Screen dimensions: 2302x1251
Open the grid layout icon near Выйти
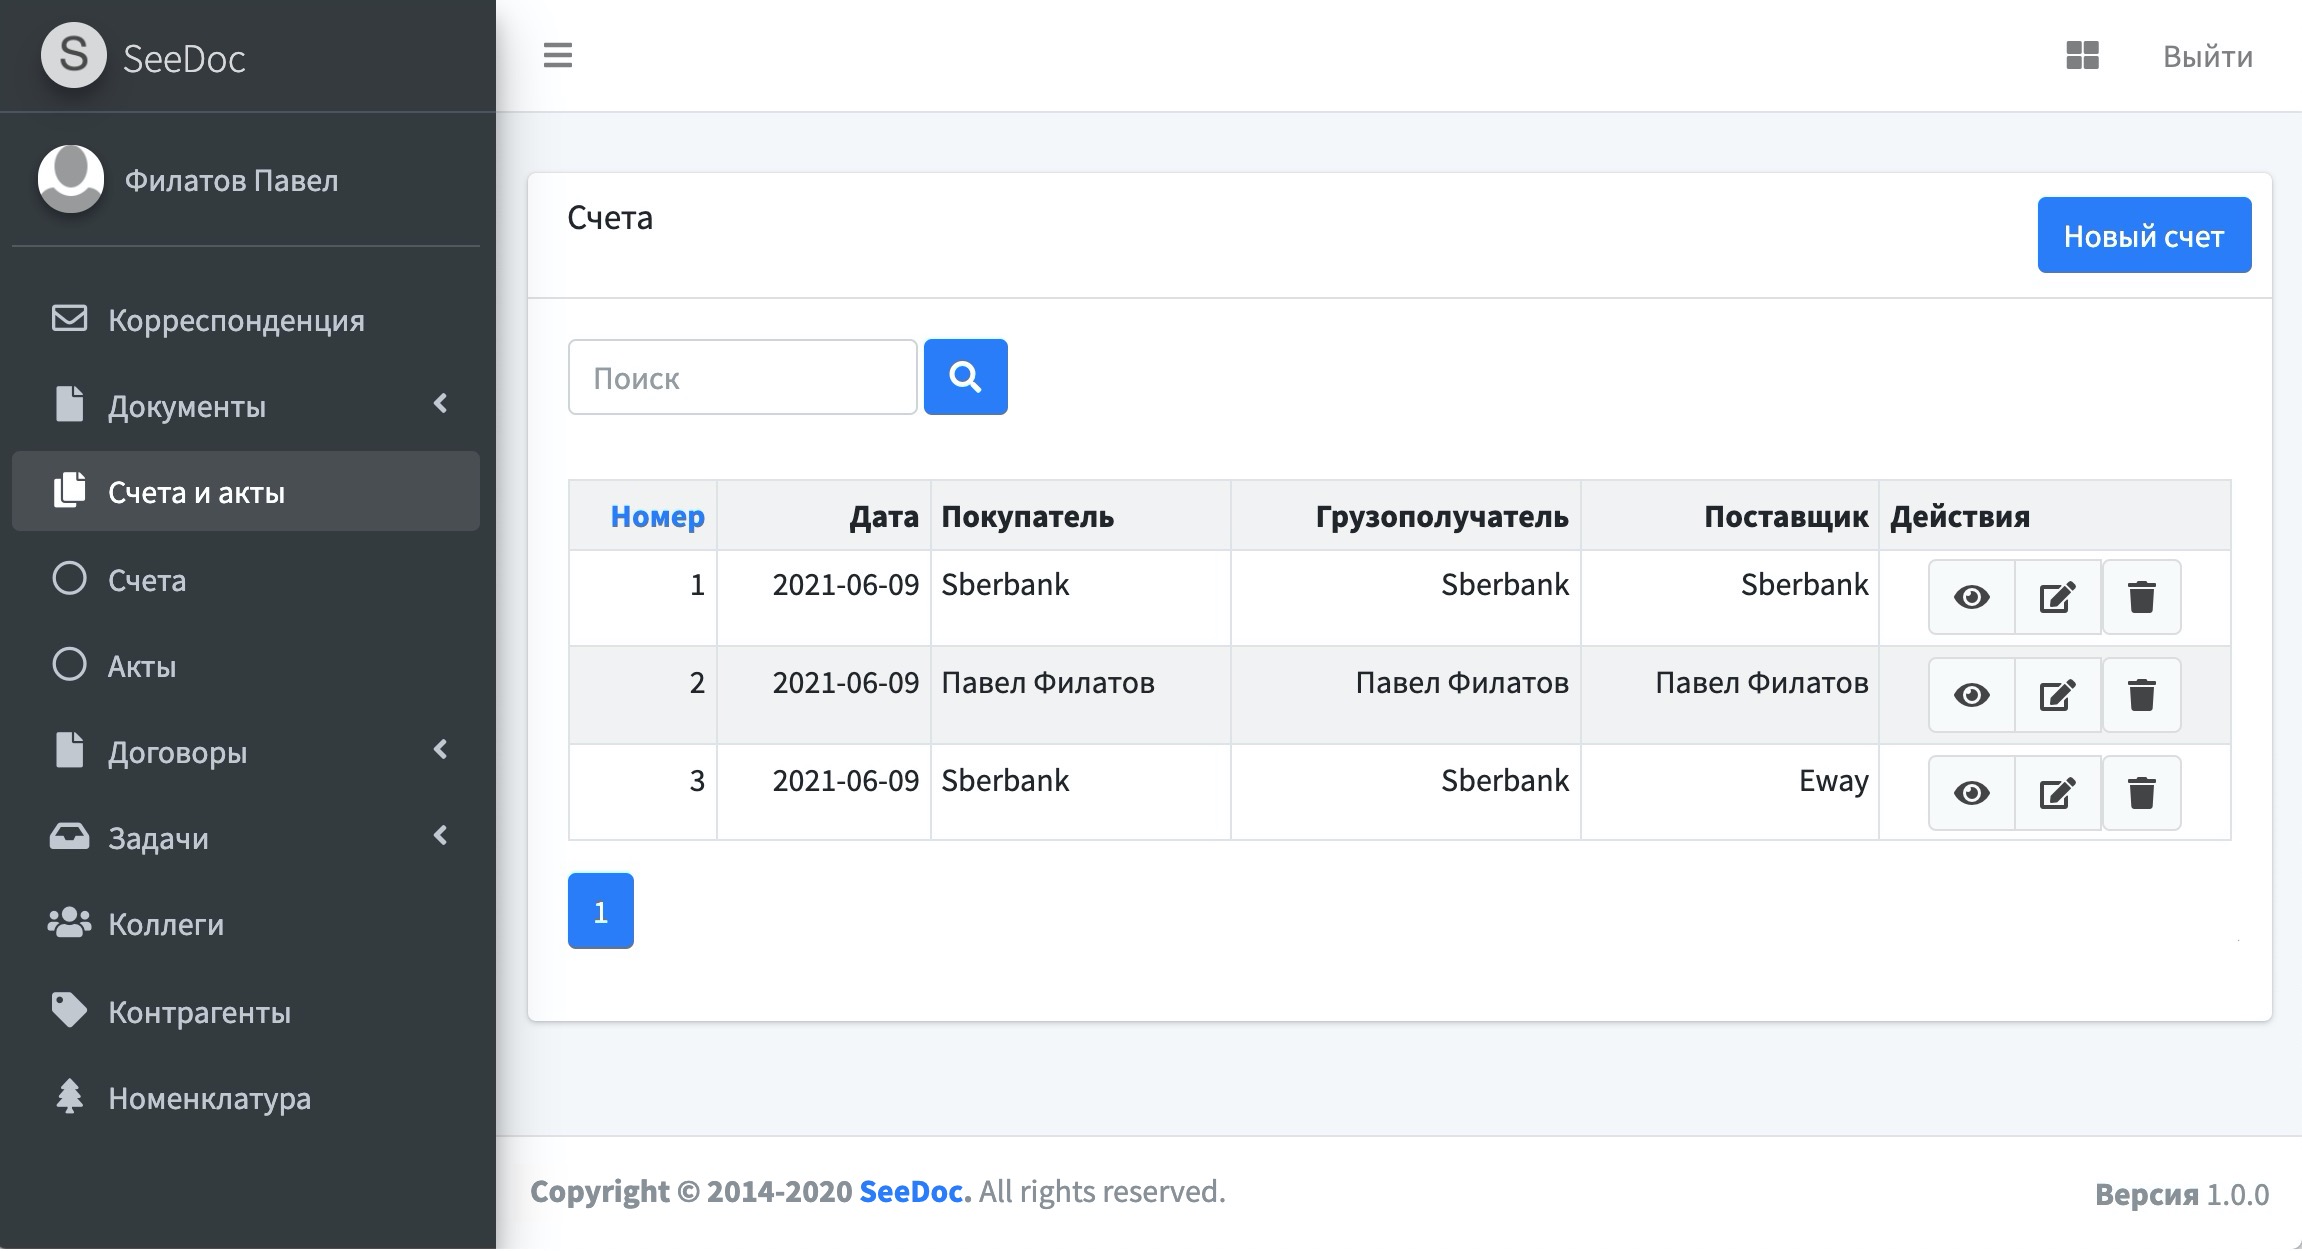(x=2082, y=55)
